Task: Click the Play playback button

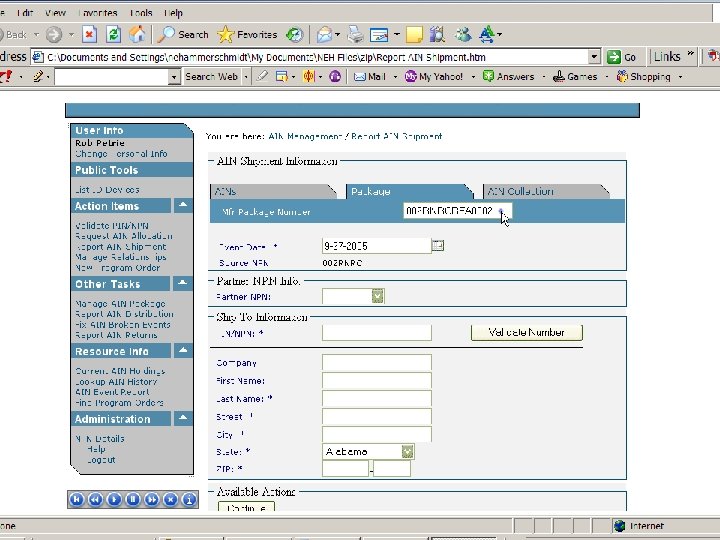Action: (114, 500)
